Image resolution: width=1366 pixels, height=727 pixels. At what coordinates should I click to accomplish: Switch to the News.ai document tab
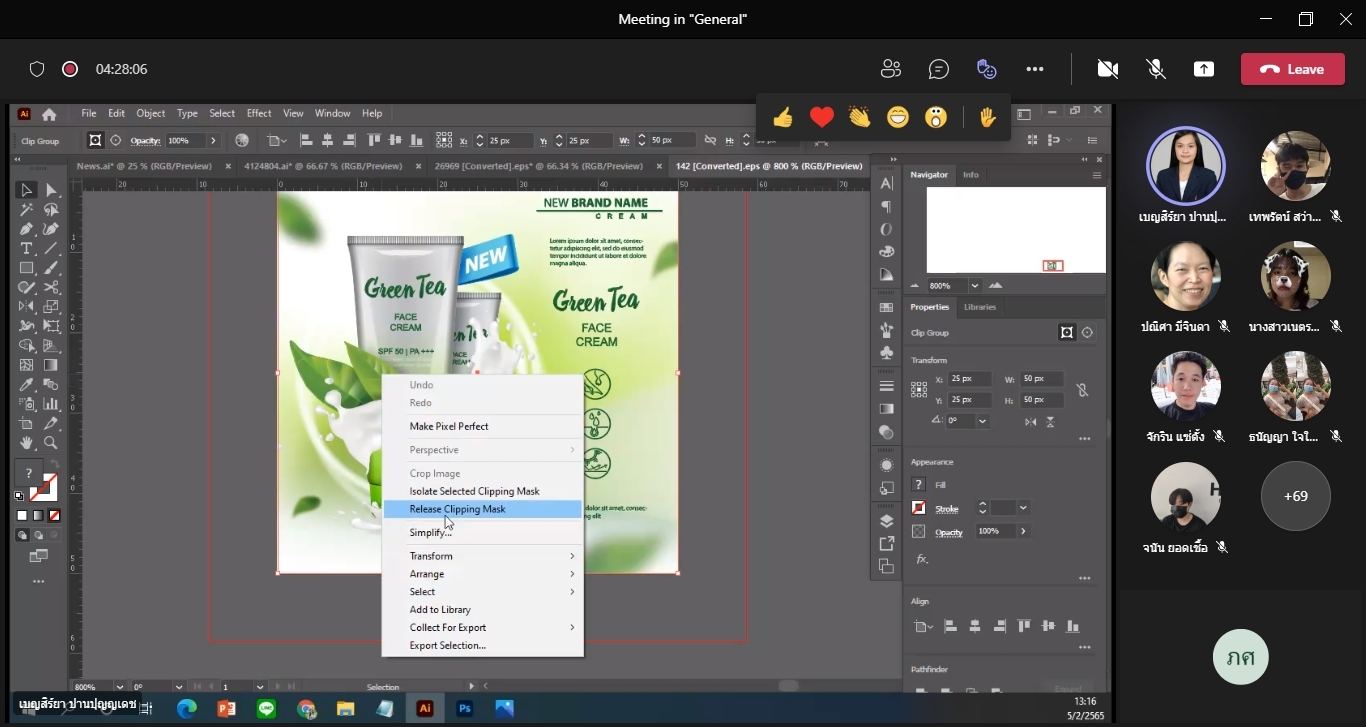[x=144, y=166]
